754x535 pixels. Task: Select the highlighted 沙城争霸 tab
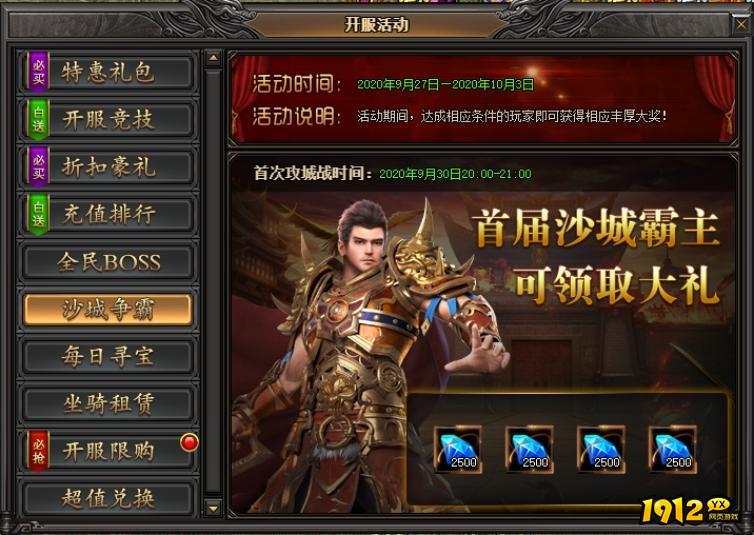coord(108,309)
